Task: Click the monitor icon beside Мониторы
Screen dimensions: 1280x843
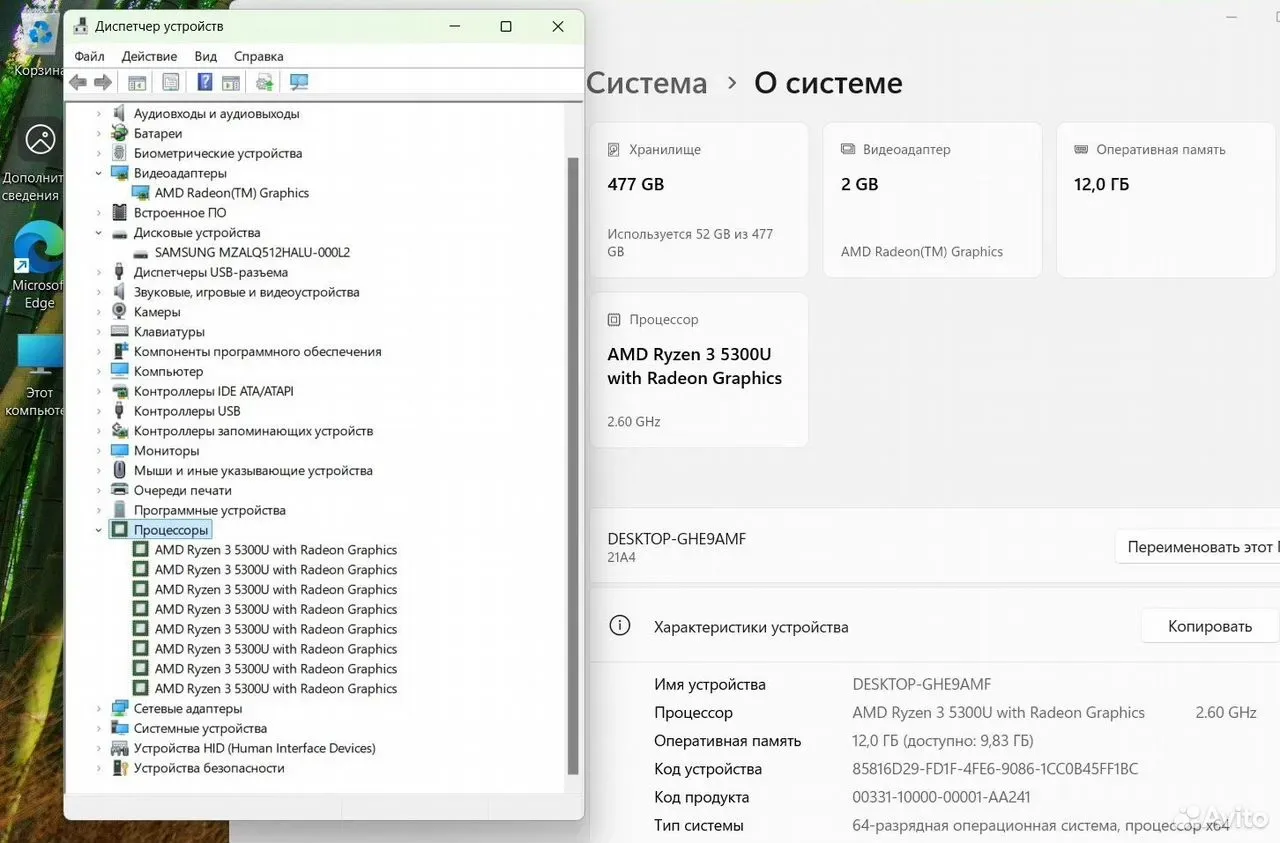Action: tap(120, 451)
